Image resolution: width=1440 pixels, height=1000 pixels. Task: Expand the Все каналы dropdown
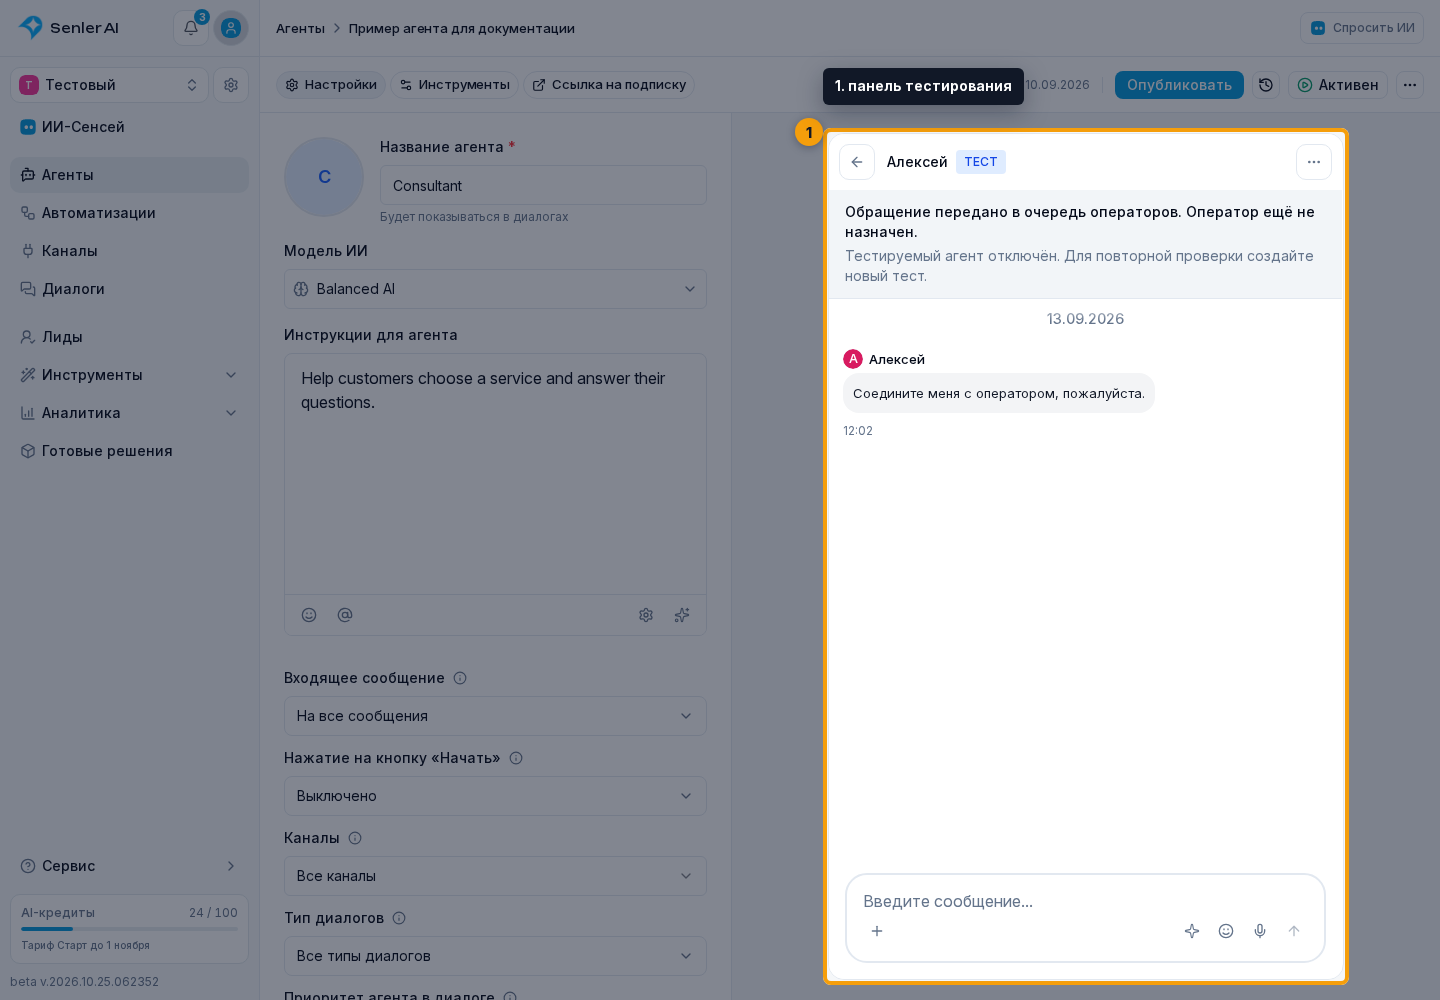pyautogui.click(x=495, y=876)
